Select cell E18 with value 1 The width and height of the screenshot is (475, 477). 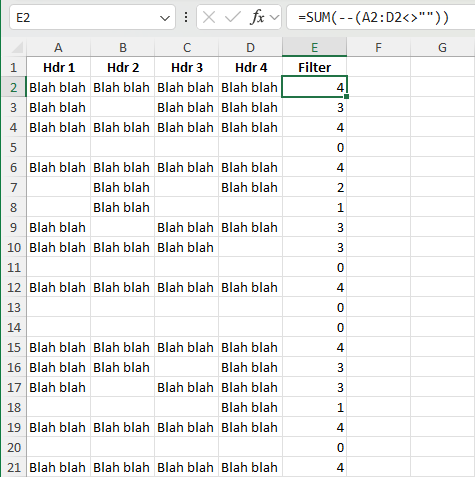(315, 407)
